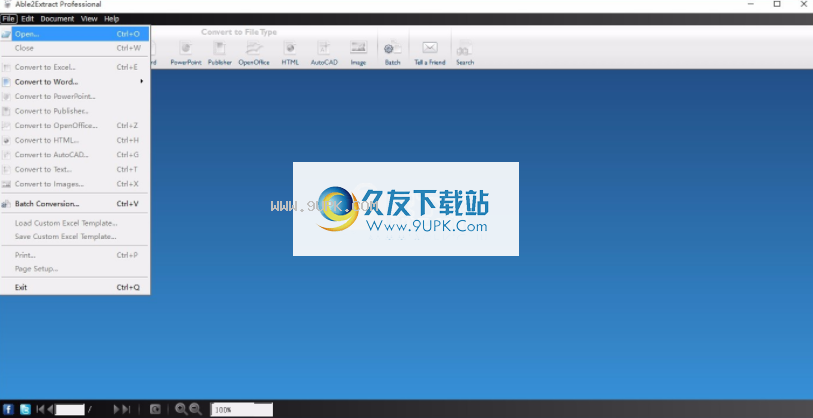Choose Batch Conversion... in File menu
Image resolution: width=813 pixels, height=418 pixels.
[x=75, y=204]
